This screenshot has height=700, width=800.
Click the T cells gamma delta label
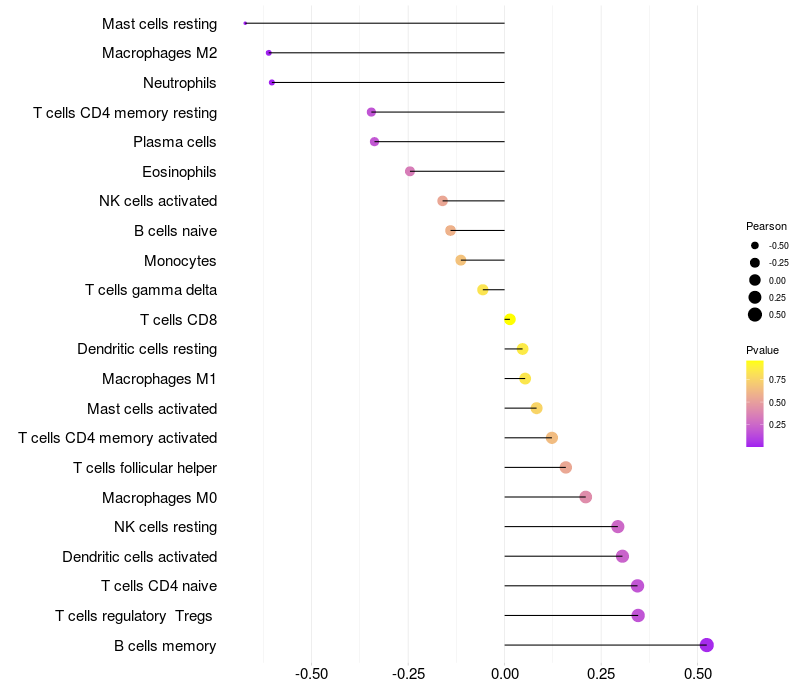(151, 290)
